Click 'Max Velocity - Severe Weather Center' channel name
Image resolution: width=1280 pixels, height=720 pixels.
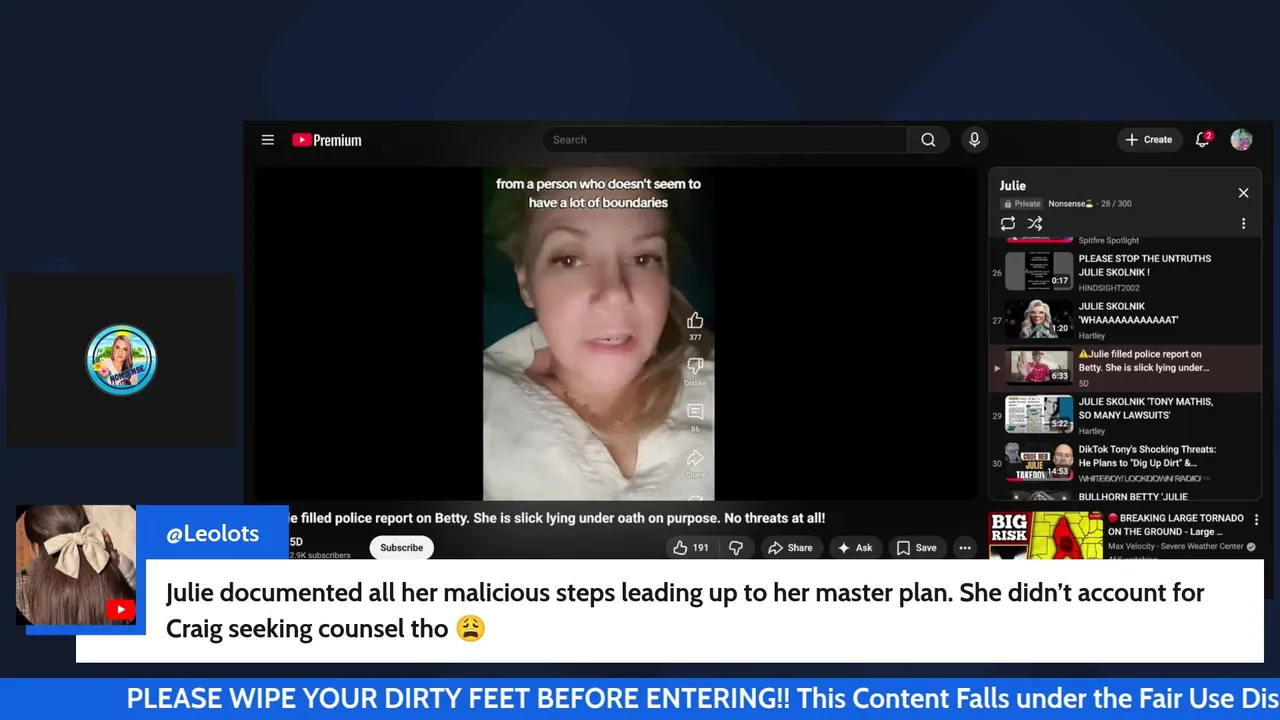pyautogui.click(x=1176, y=546)
